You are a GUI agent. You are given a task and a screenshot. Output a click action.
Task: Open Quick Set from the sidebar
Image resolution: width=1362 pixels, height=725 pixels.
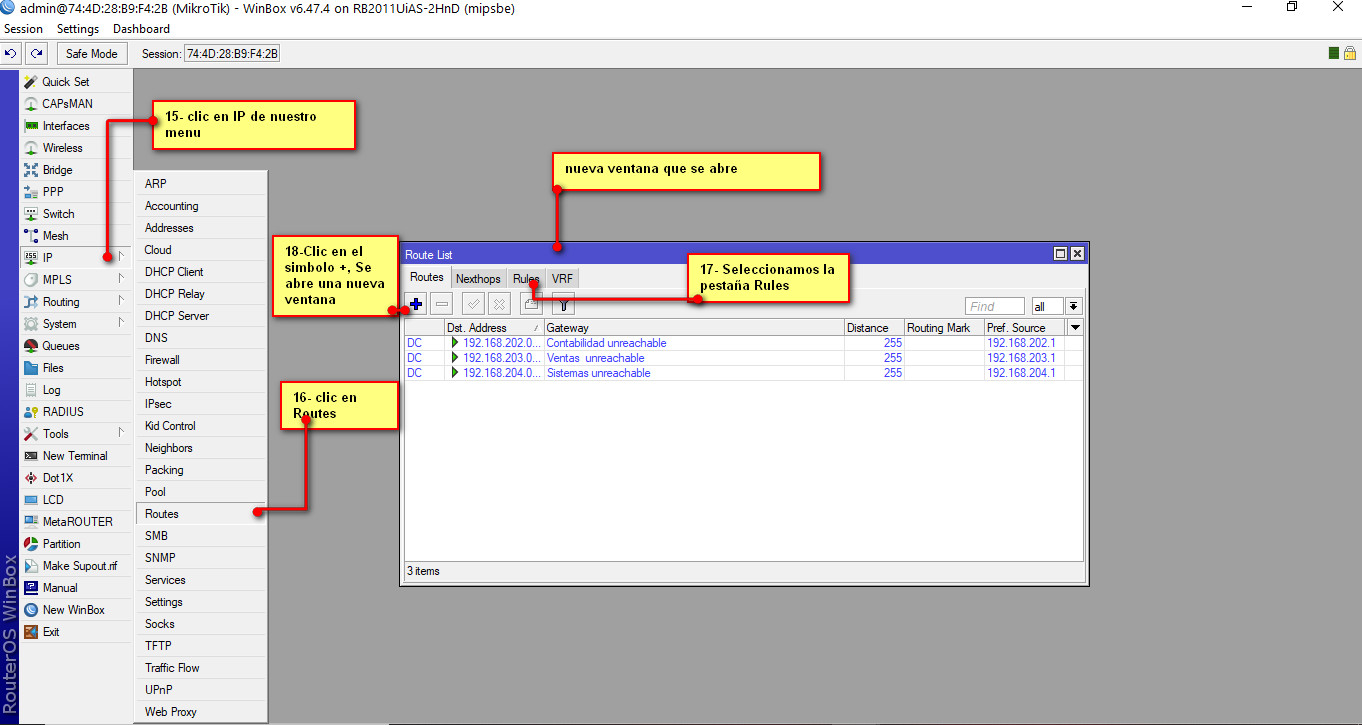tap(65, 82)
